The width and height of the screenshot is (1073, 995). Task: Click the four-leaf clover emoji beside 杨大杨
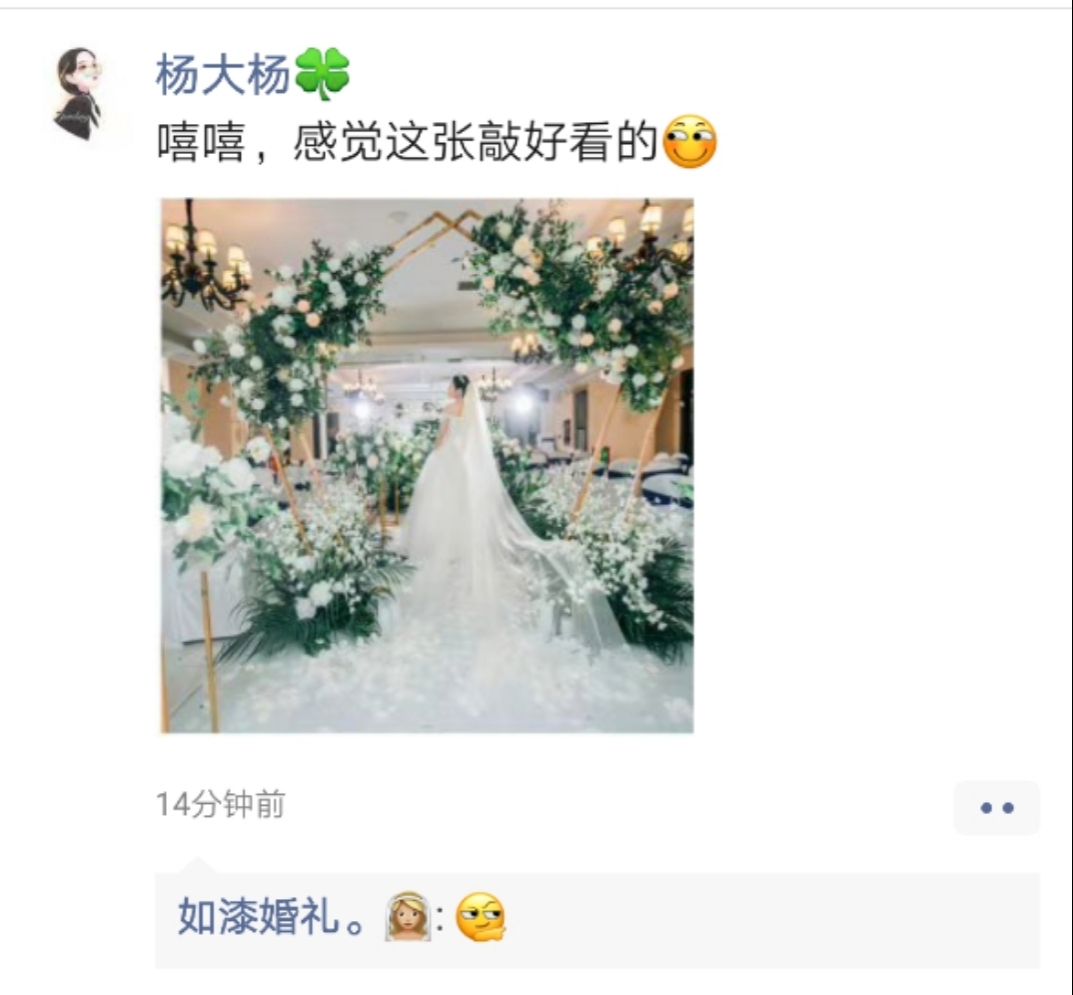click(322, 74)
